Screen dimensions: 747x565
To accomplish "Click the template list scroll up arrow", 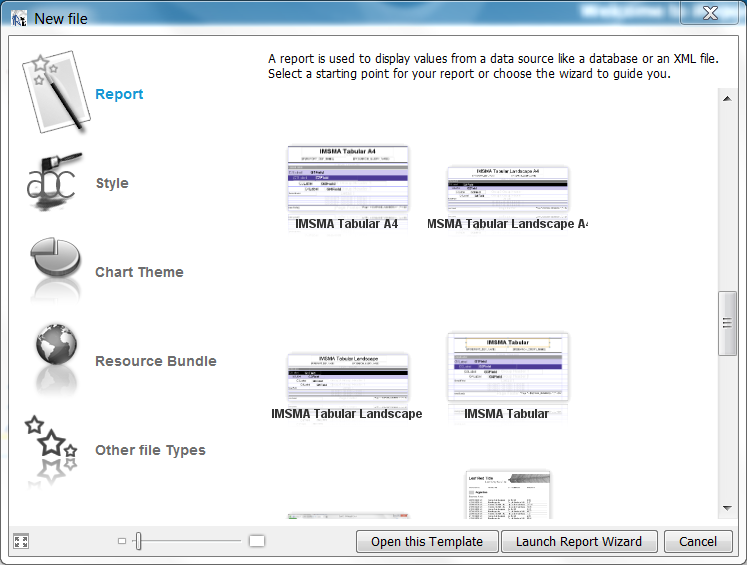I will click(x=727, y=96).
